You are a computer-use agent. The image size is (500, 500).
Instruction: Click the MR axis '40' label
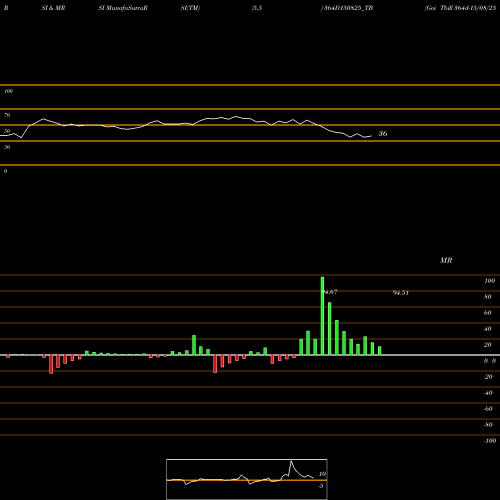click(488, 329)
